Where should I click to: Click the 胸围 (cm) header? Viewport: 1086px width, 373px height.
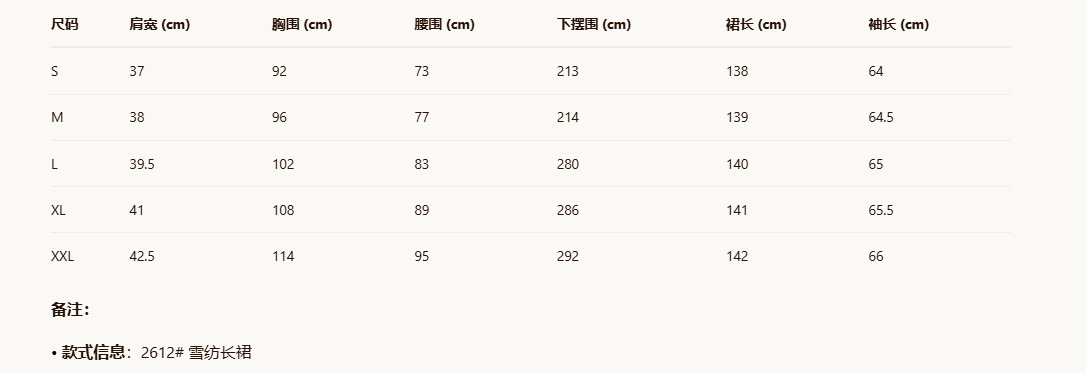coord(302,25)
